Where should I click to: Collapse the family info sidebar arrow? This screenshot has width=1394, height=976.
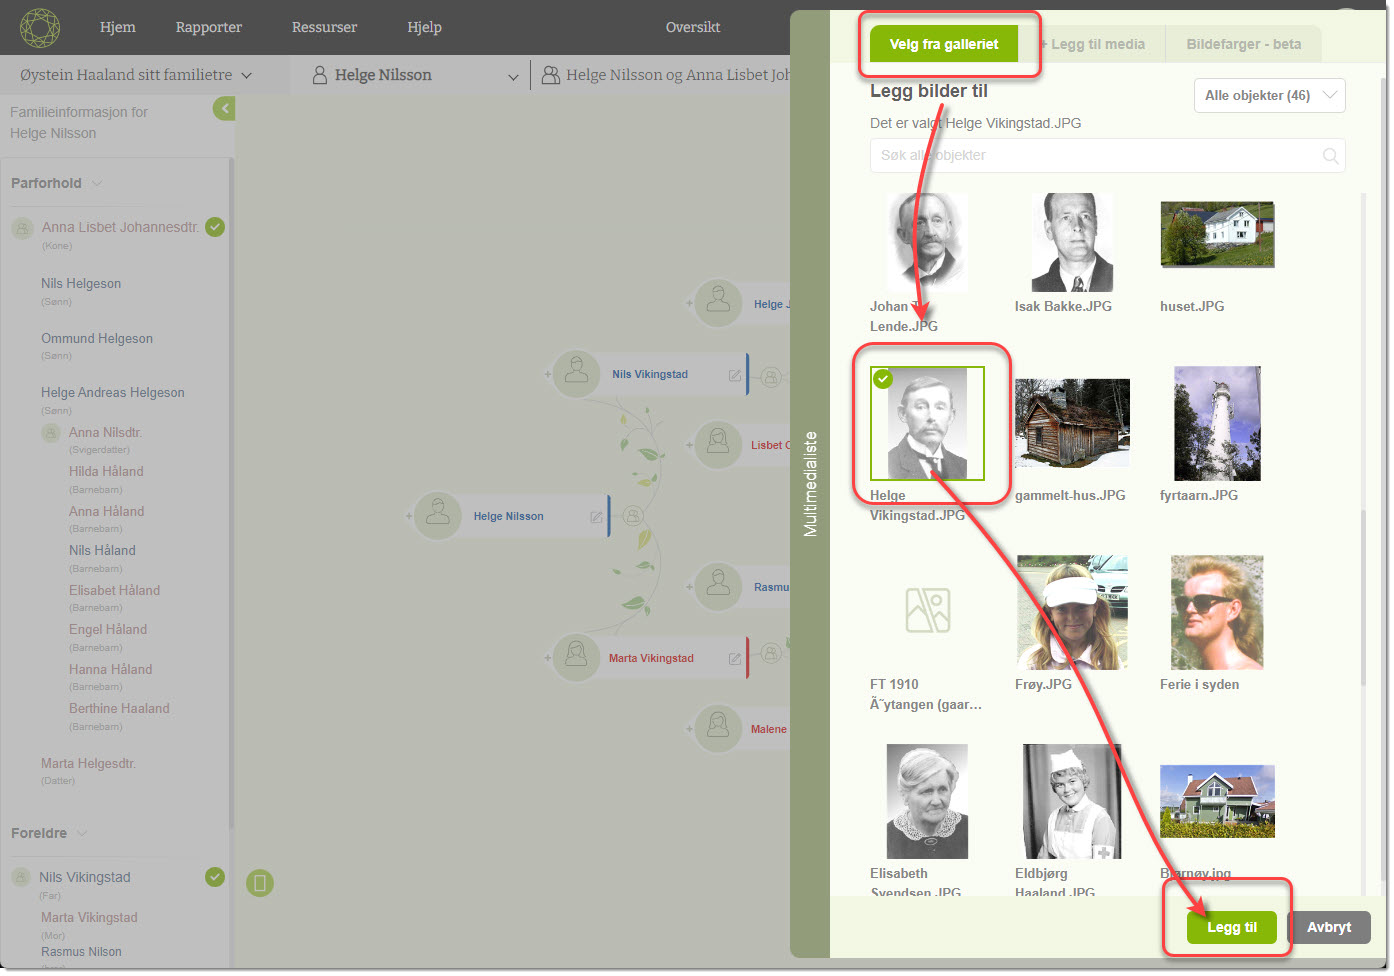[224, 108]
